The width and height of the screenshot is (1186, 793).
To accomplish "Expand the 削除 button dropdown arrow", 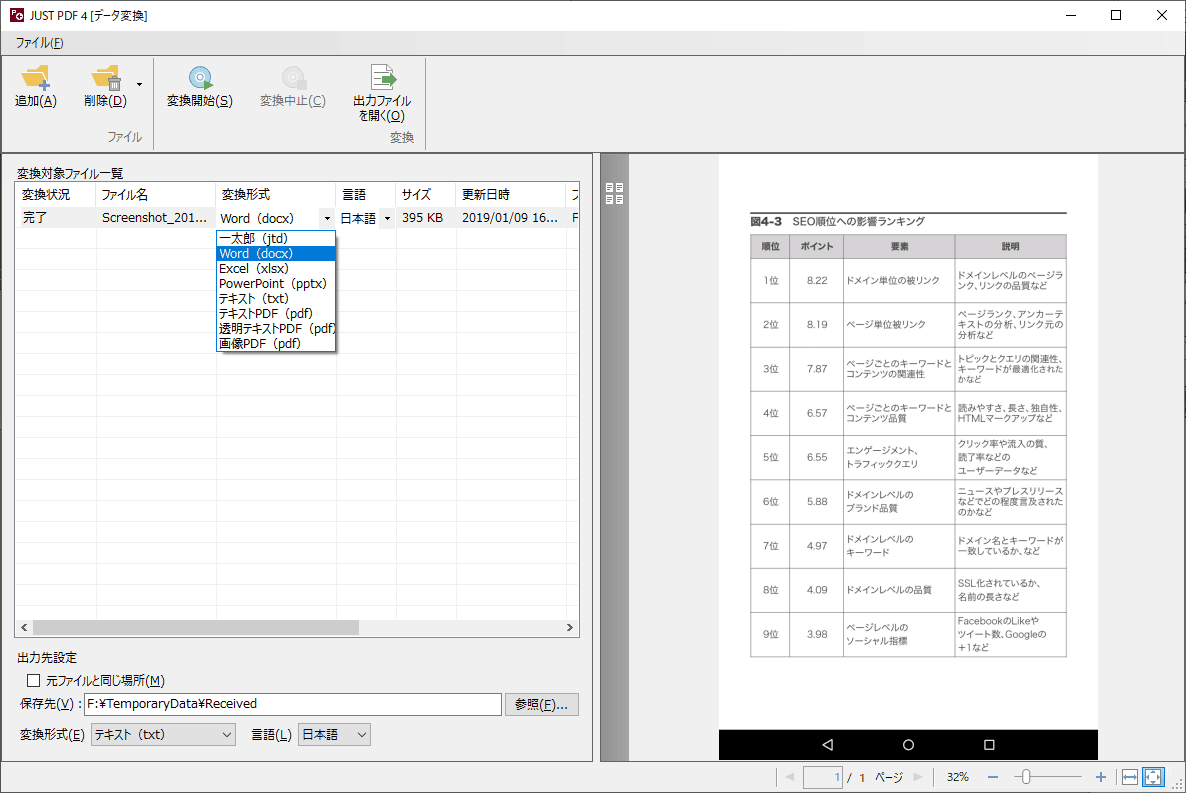I will pyautogui.click(x=139, y=84).
